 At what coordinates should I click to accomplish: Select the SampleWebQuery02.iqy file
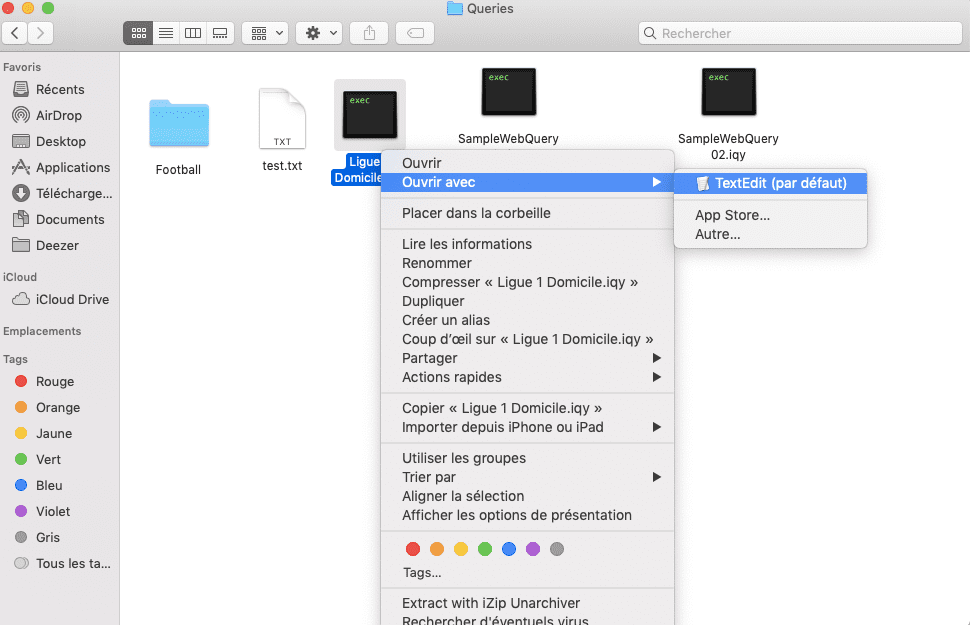point(728,93)
